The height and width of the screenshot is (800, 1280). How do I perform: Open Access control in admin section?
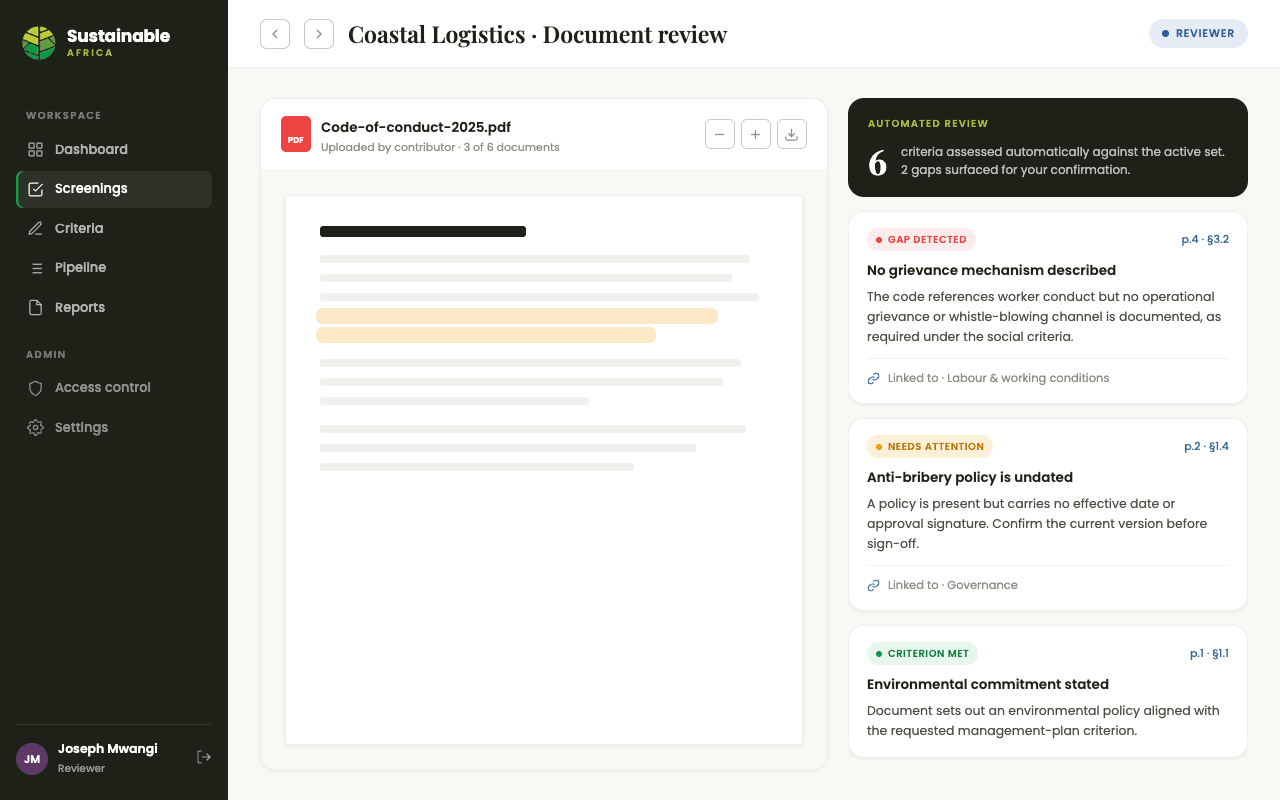(114, 388)
